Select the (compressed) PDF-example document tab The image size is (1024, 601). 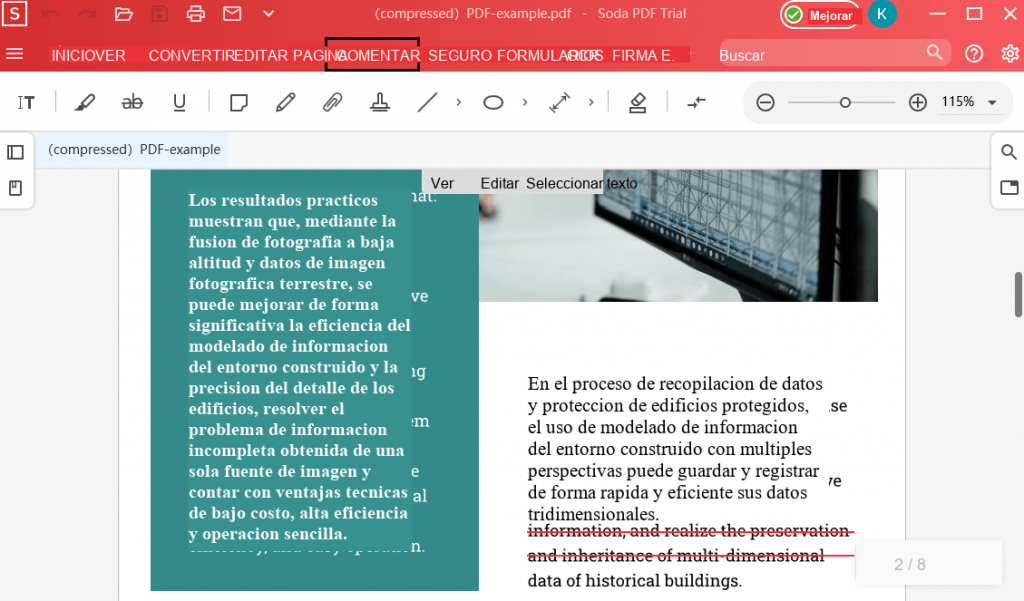pyautogui.click(x=134, y=150)
